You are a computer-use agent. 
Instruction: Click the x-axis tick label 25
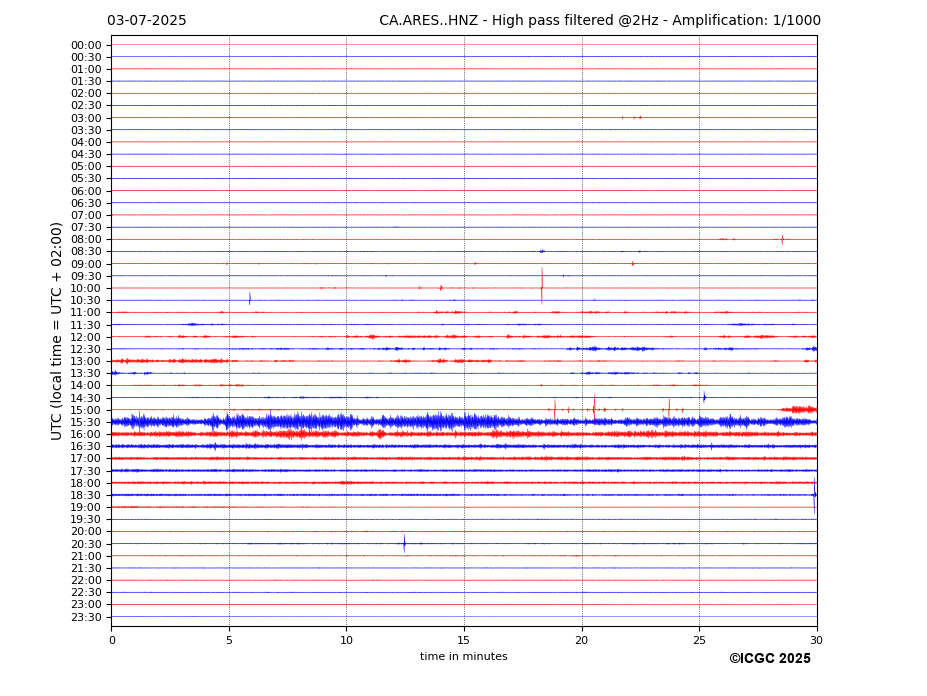click(x=699, y=640)
